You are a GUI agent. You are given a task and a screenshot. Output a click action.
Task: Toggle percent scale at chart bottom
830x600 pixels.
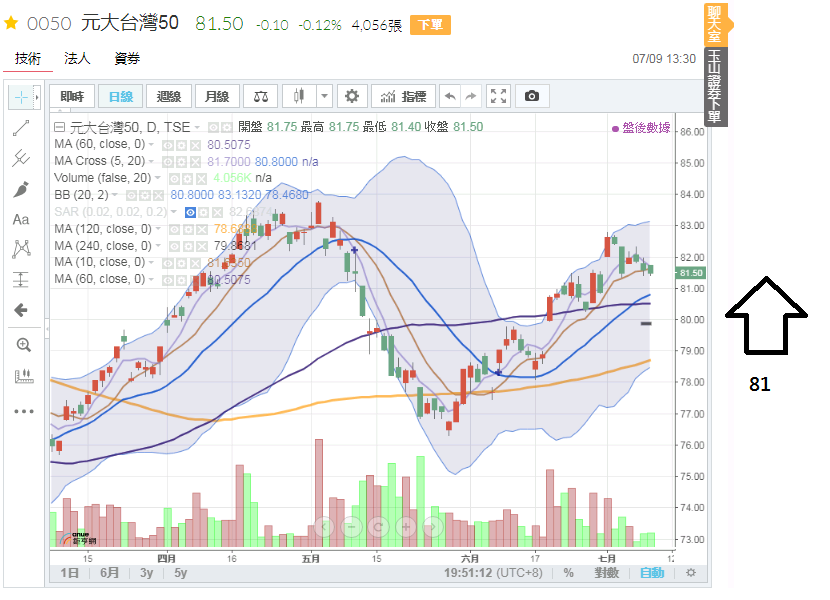(568, 573)
